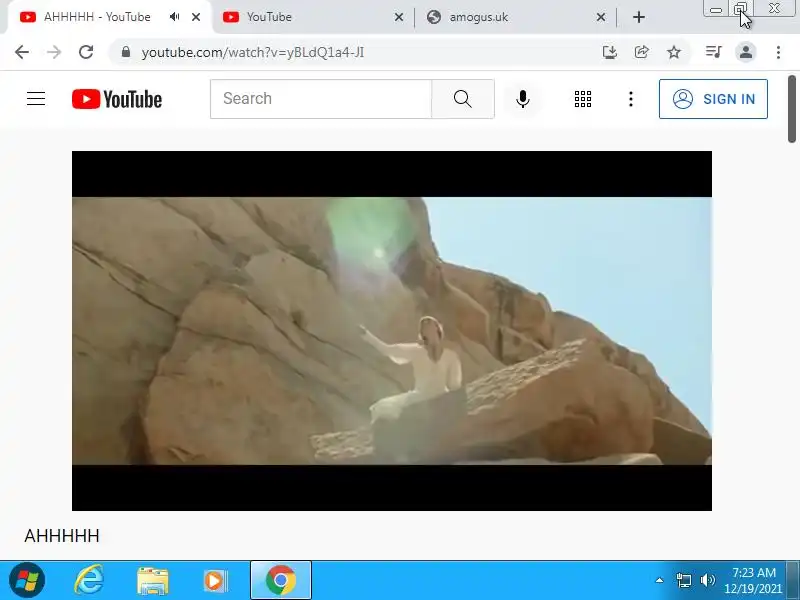
Task: Click the install app icon in the address bar
Action: click(x=610, y=52)
